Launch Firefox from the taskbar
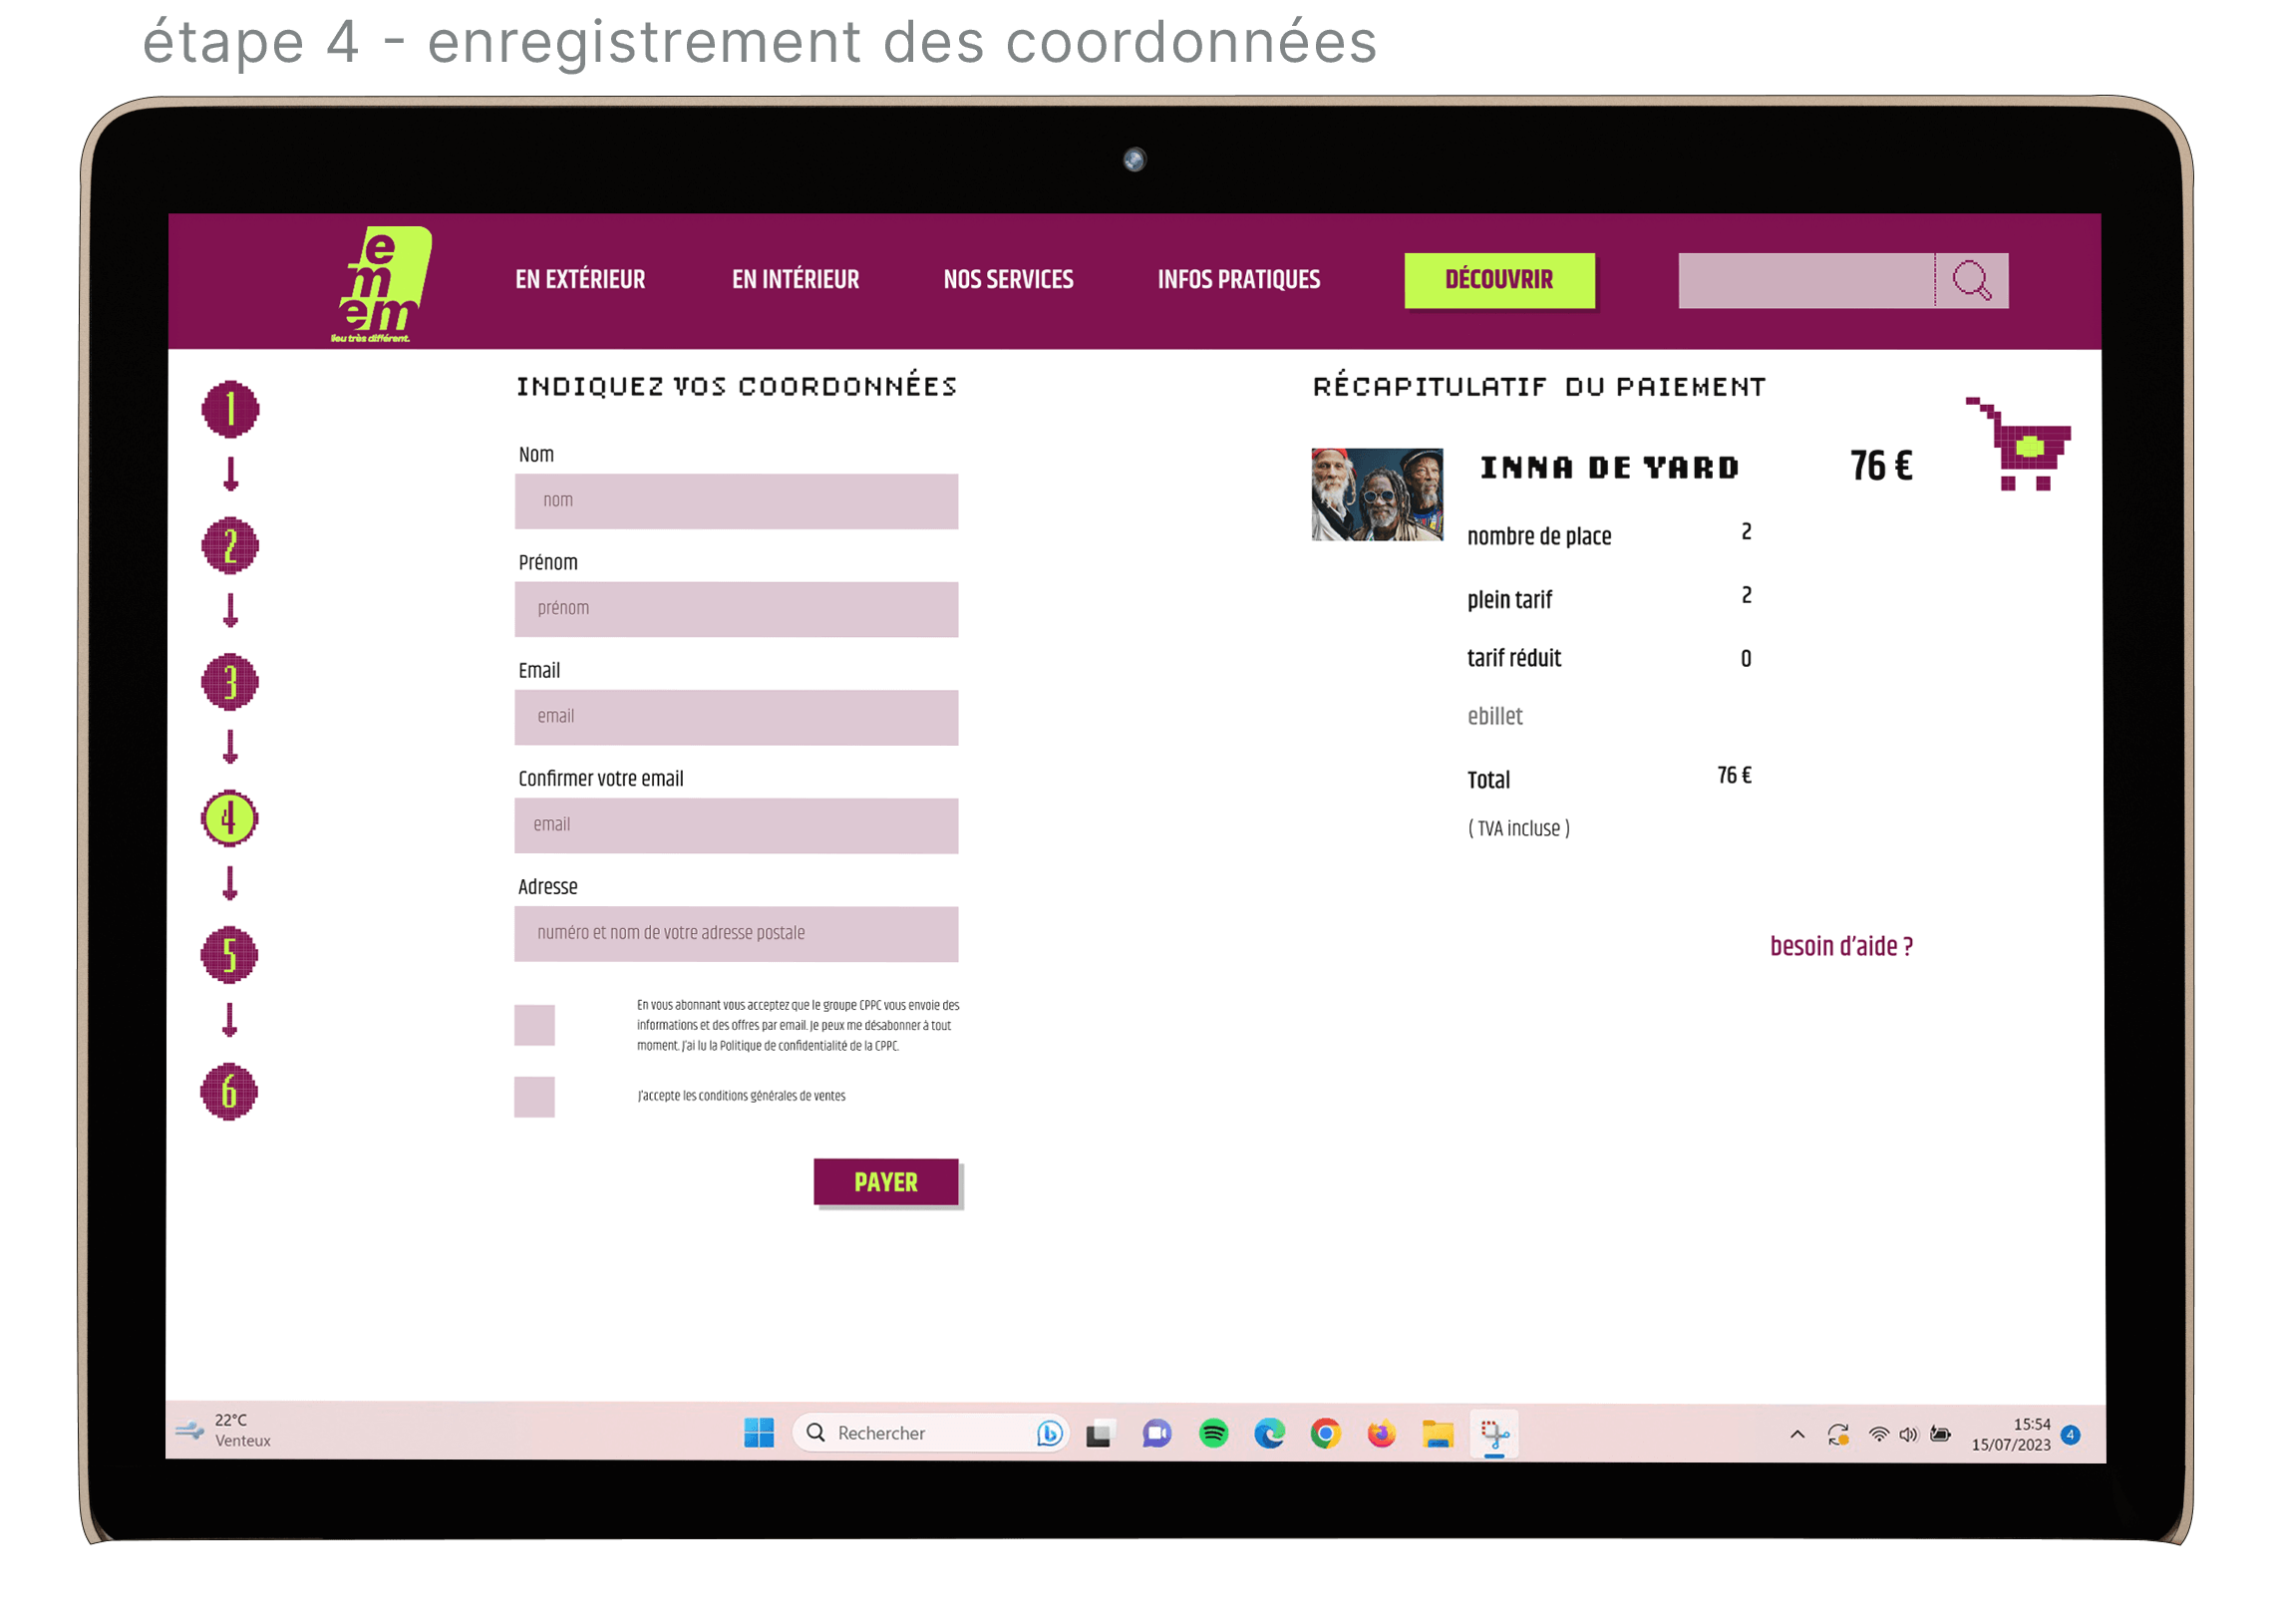 [1381, 1433]
